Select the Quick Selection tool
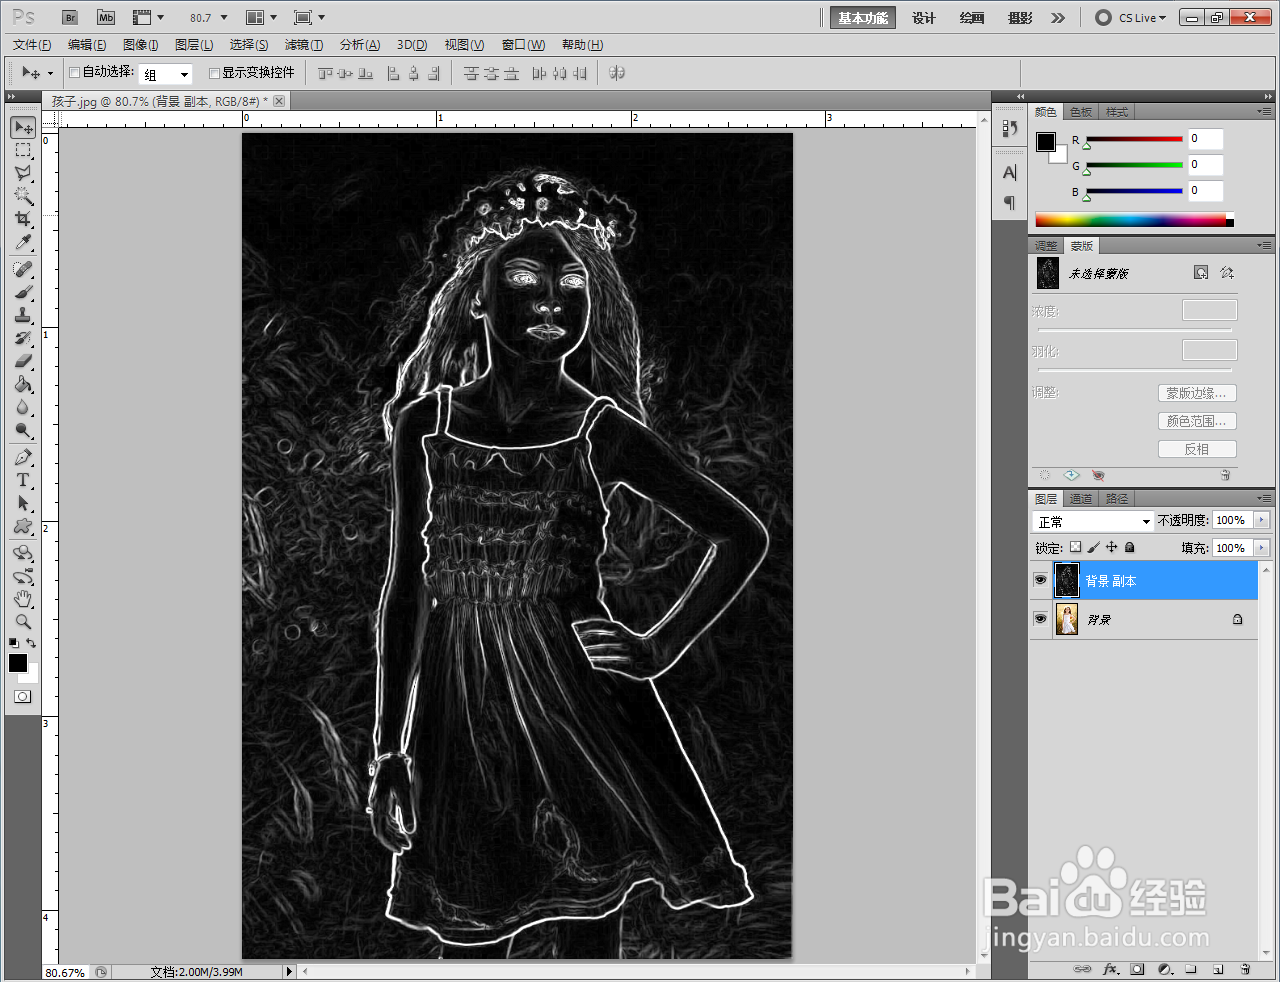1280x982 pixels. pos(23,196)
